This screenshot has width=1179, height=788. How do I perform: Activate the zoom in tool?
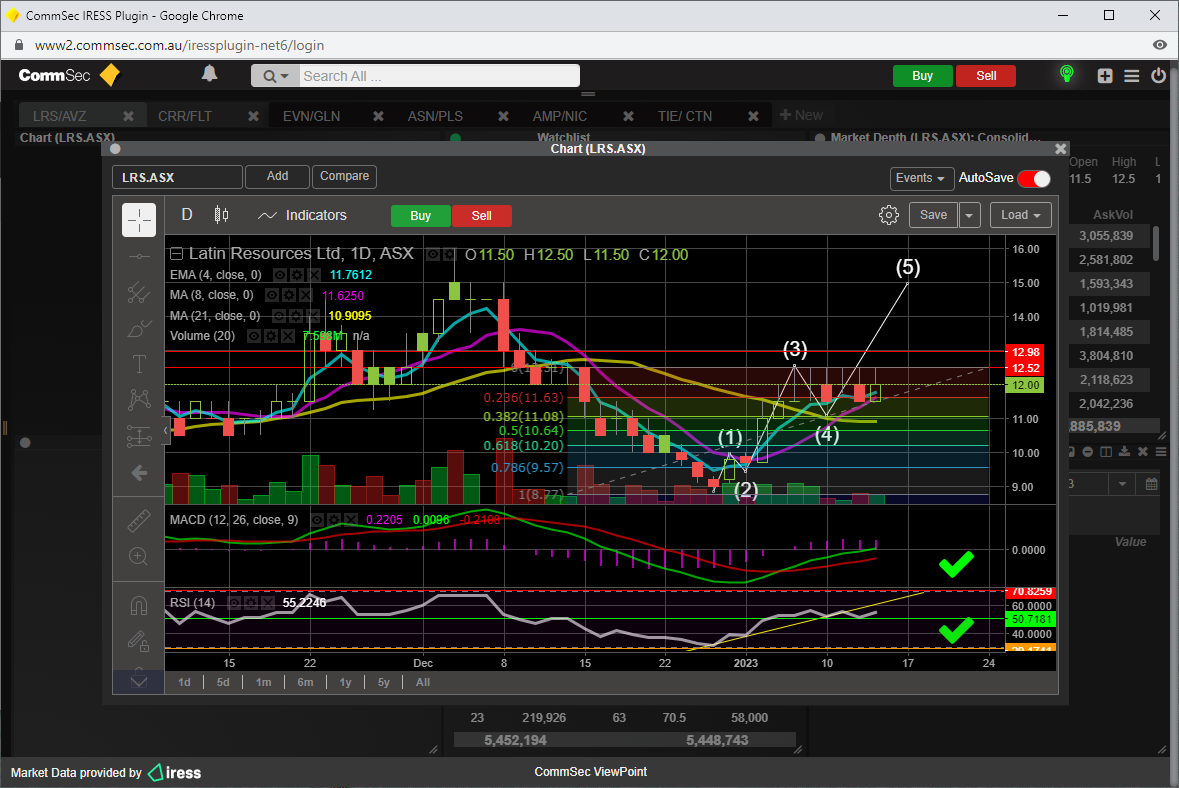[x=139, y=556]
